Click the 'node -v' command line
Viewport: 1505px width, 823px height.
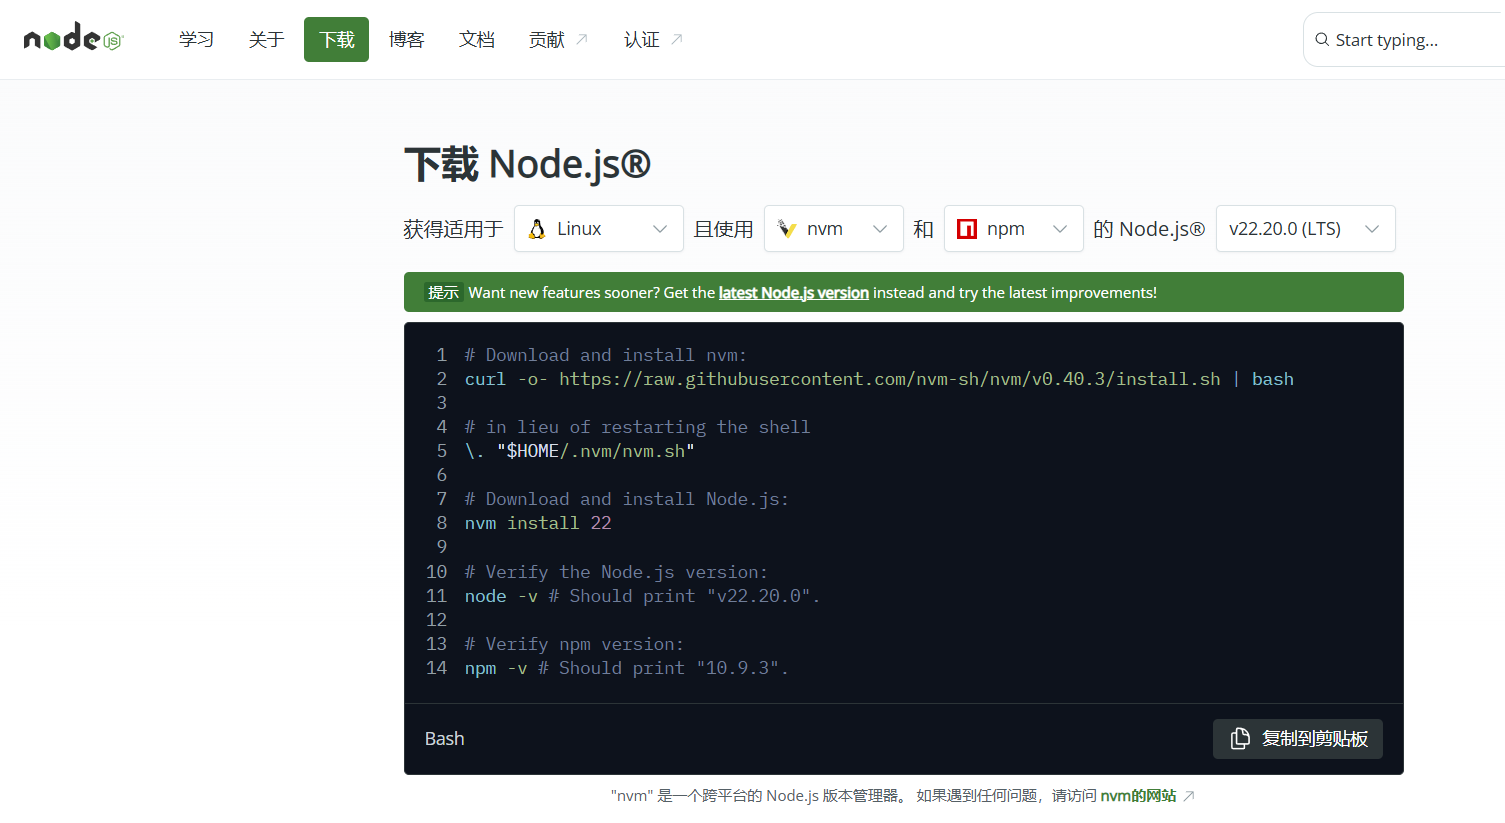(642, 596)
